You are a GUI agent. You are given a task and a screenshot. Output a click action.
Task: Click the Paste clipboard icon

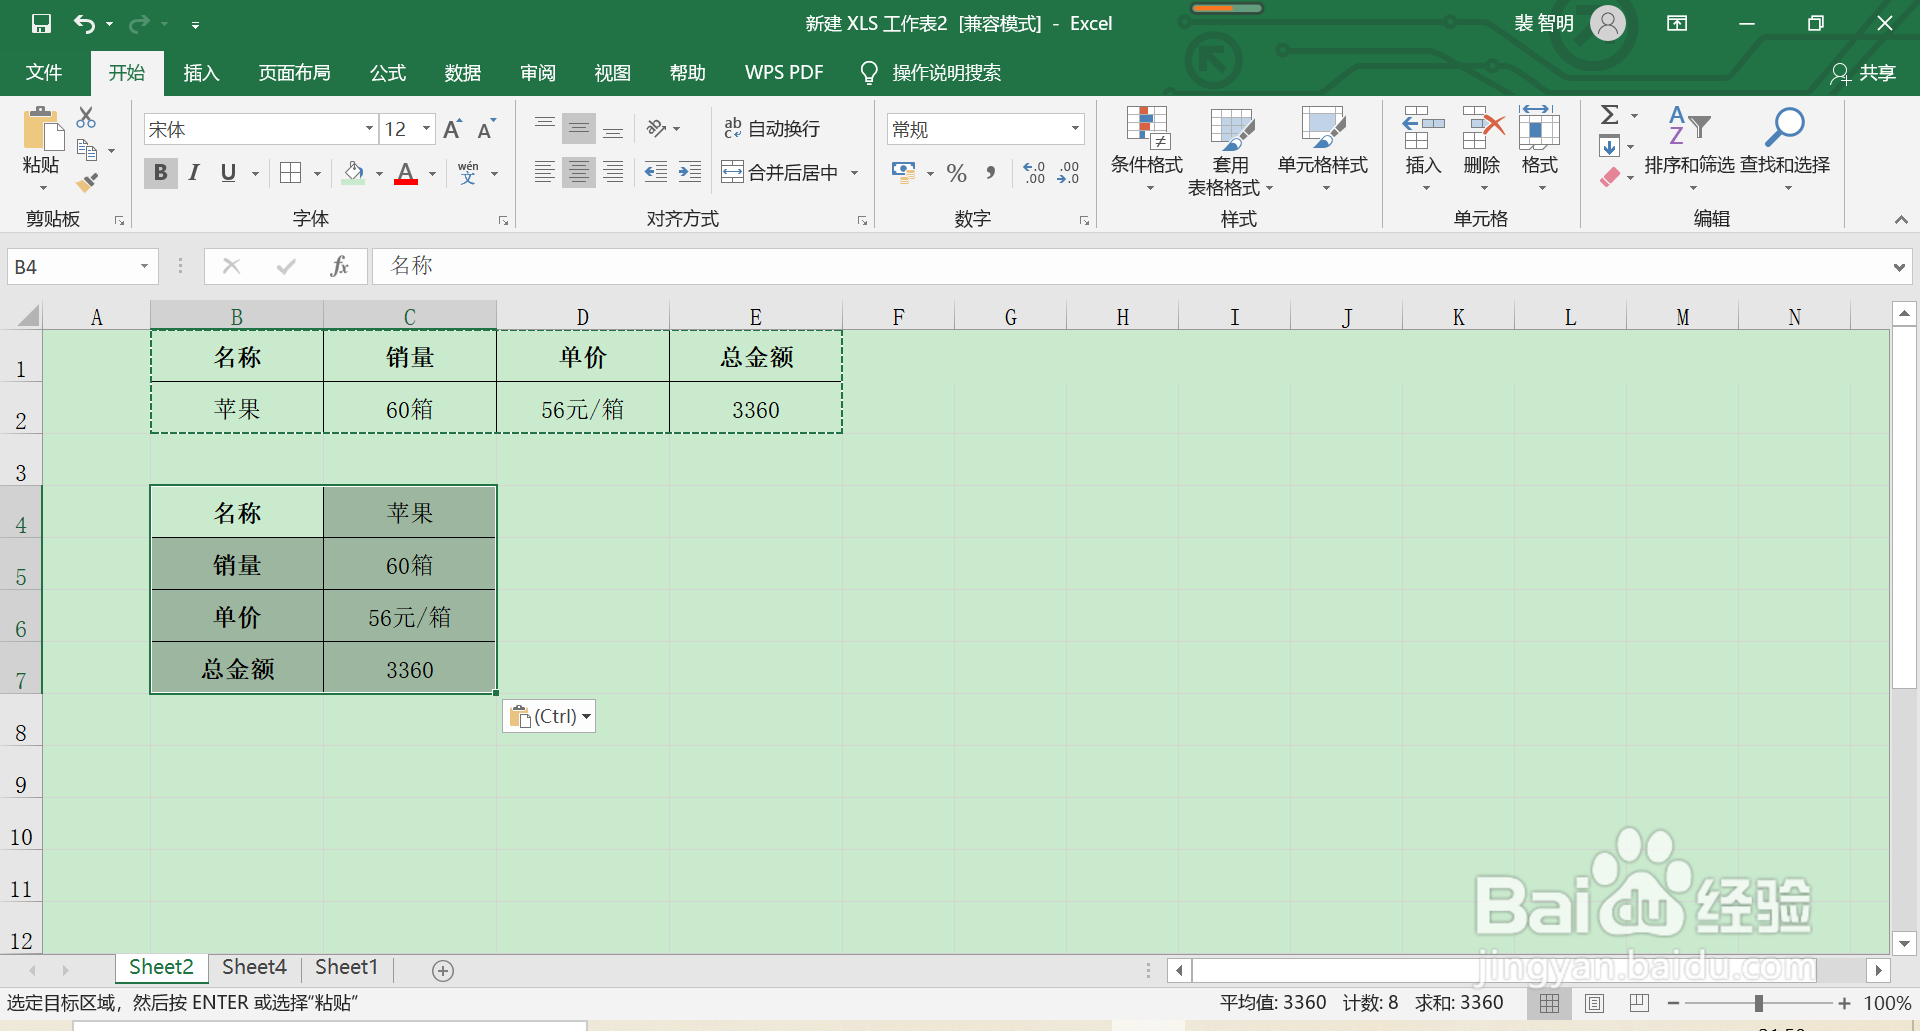(41, 130)
